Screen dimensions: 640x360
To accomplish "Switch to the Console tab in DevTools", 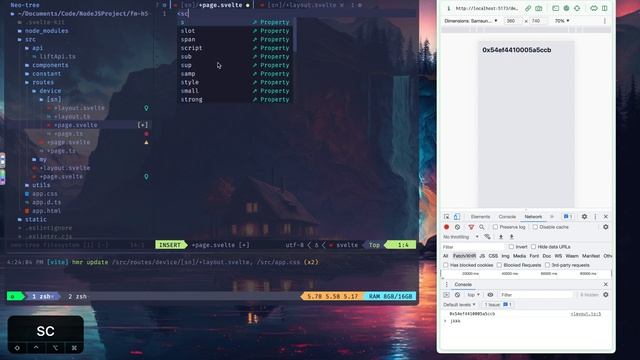I will click(507, 217).
